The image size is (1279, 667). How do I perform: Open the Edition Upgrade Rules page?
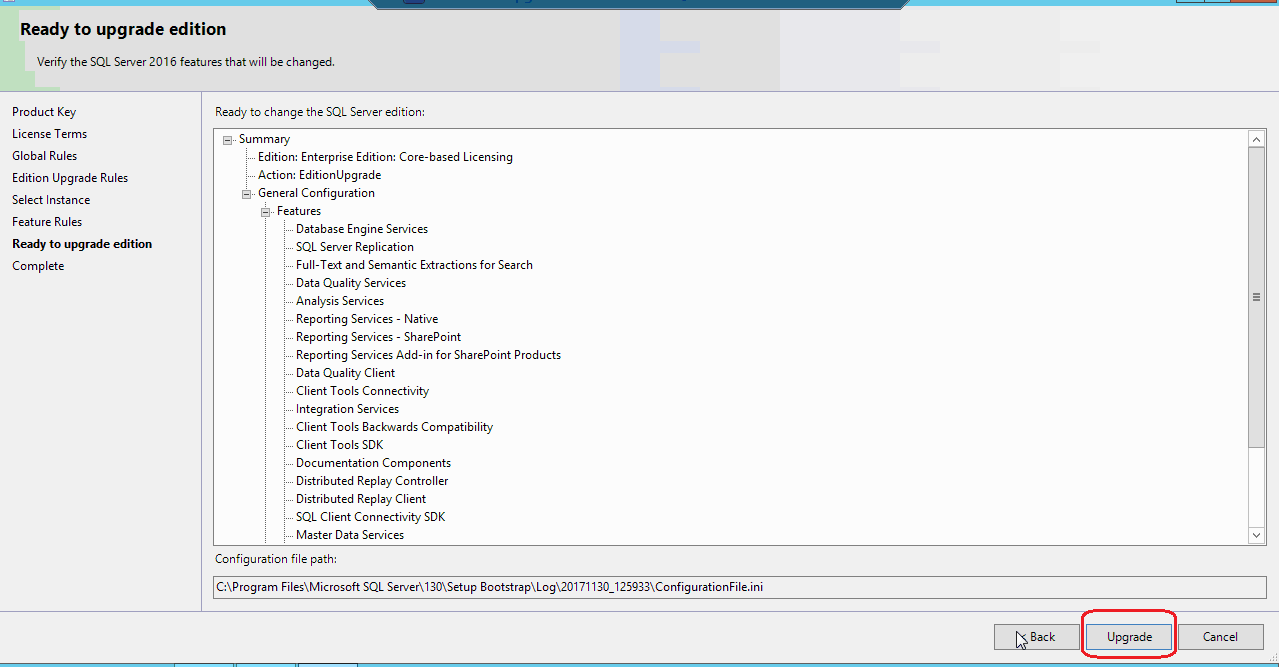click(69, 177)
